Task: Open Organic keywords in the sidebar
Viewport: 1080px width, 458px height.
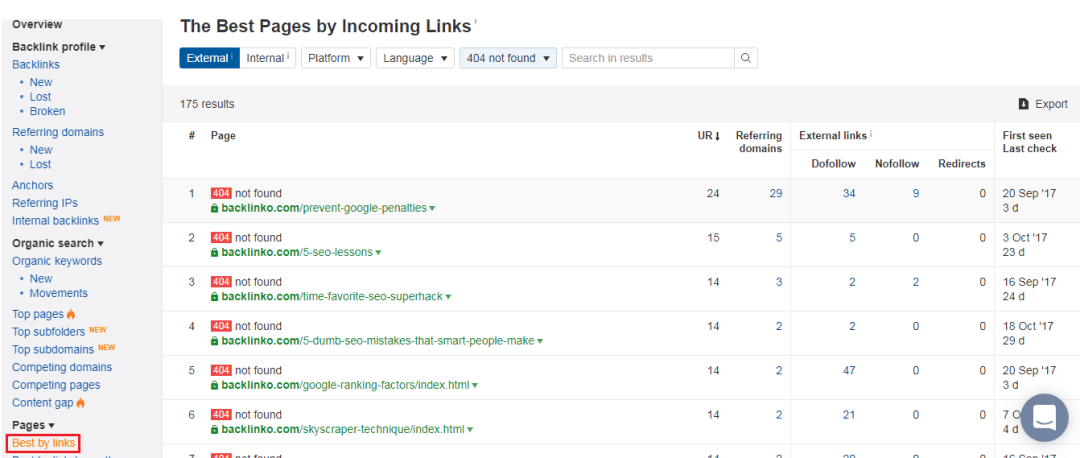Action: (x=57, y=261)
